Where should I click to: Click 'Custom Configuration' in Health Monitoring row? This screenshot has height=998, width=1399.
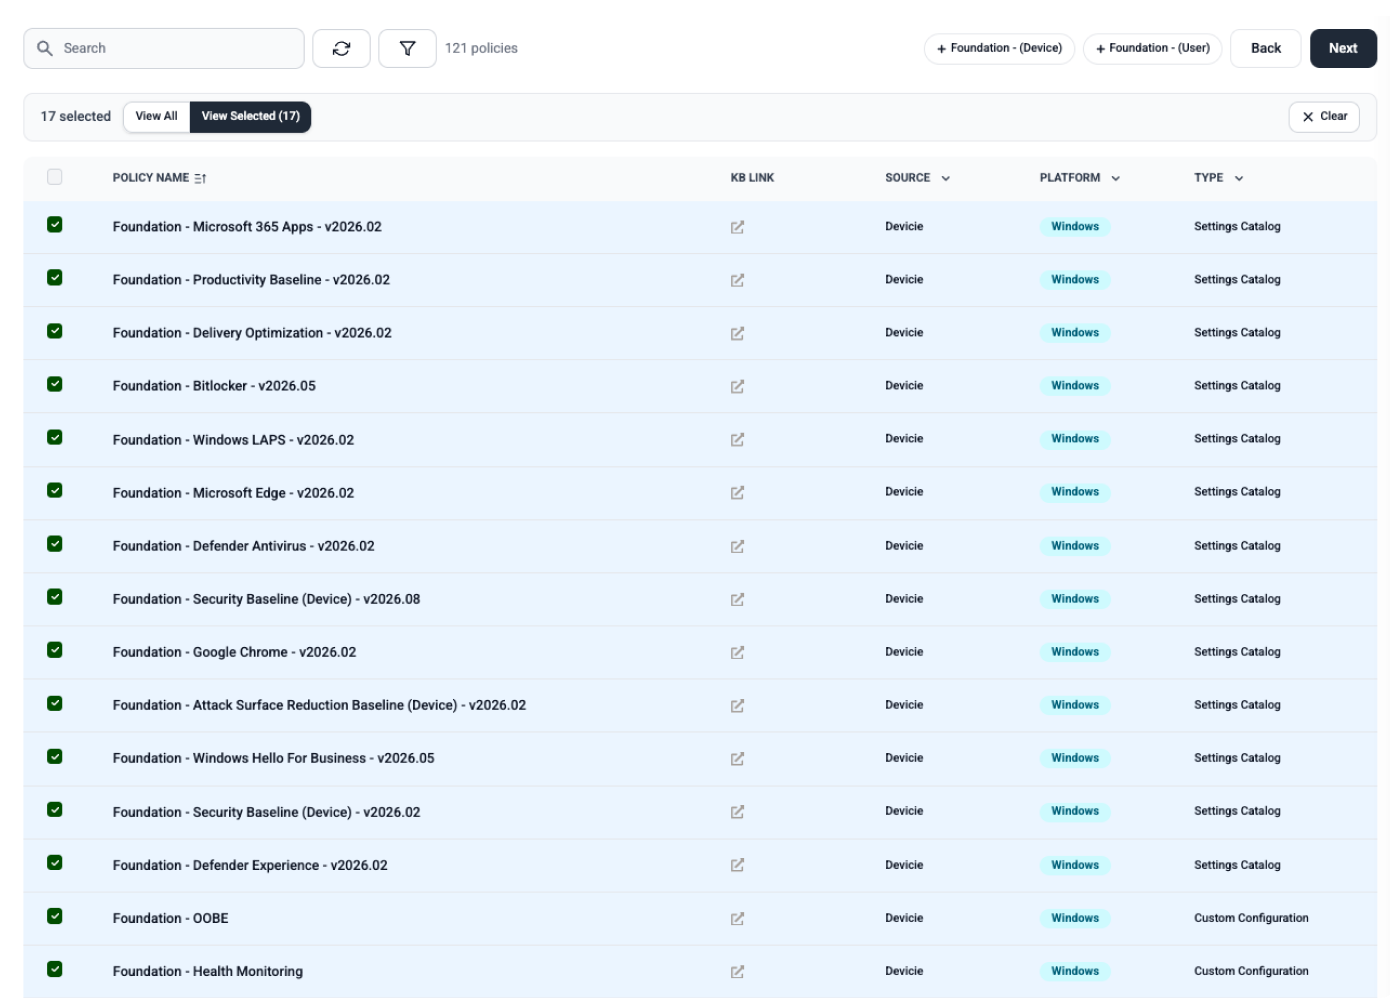pyautogui.click(x=1251, y=971)
